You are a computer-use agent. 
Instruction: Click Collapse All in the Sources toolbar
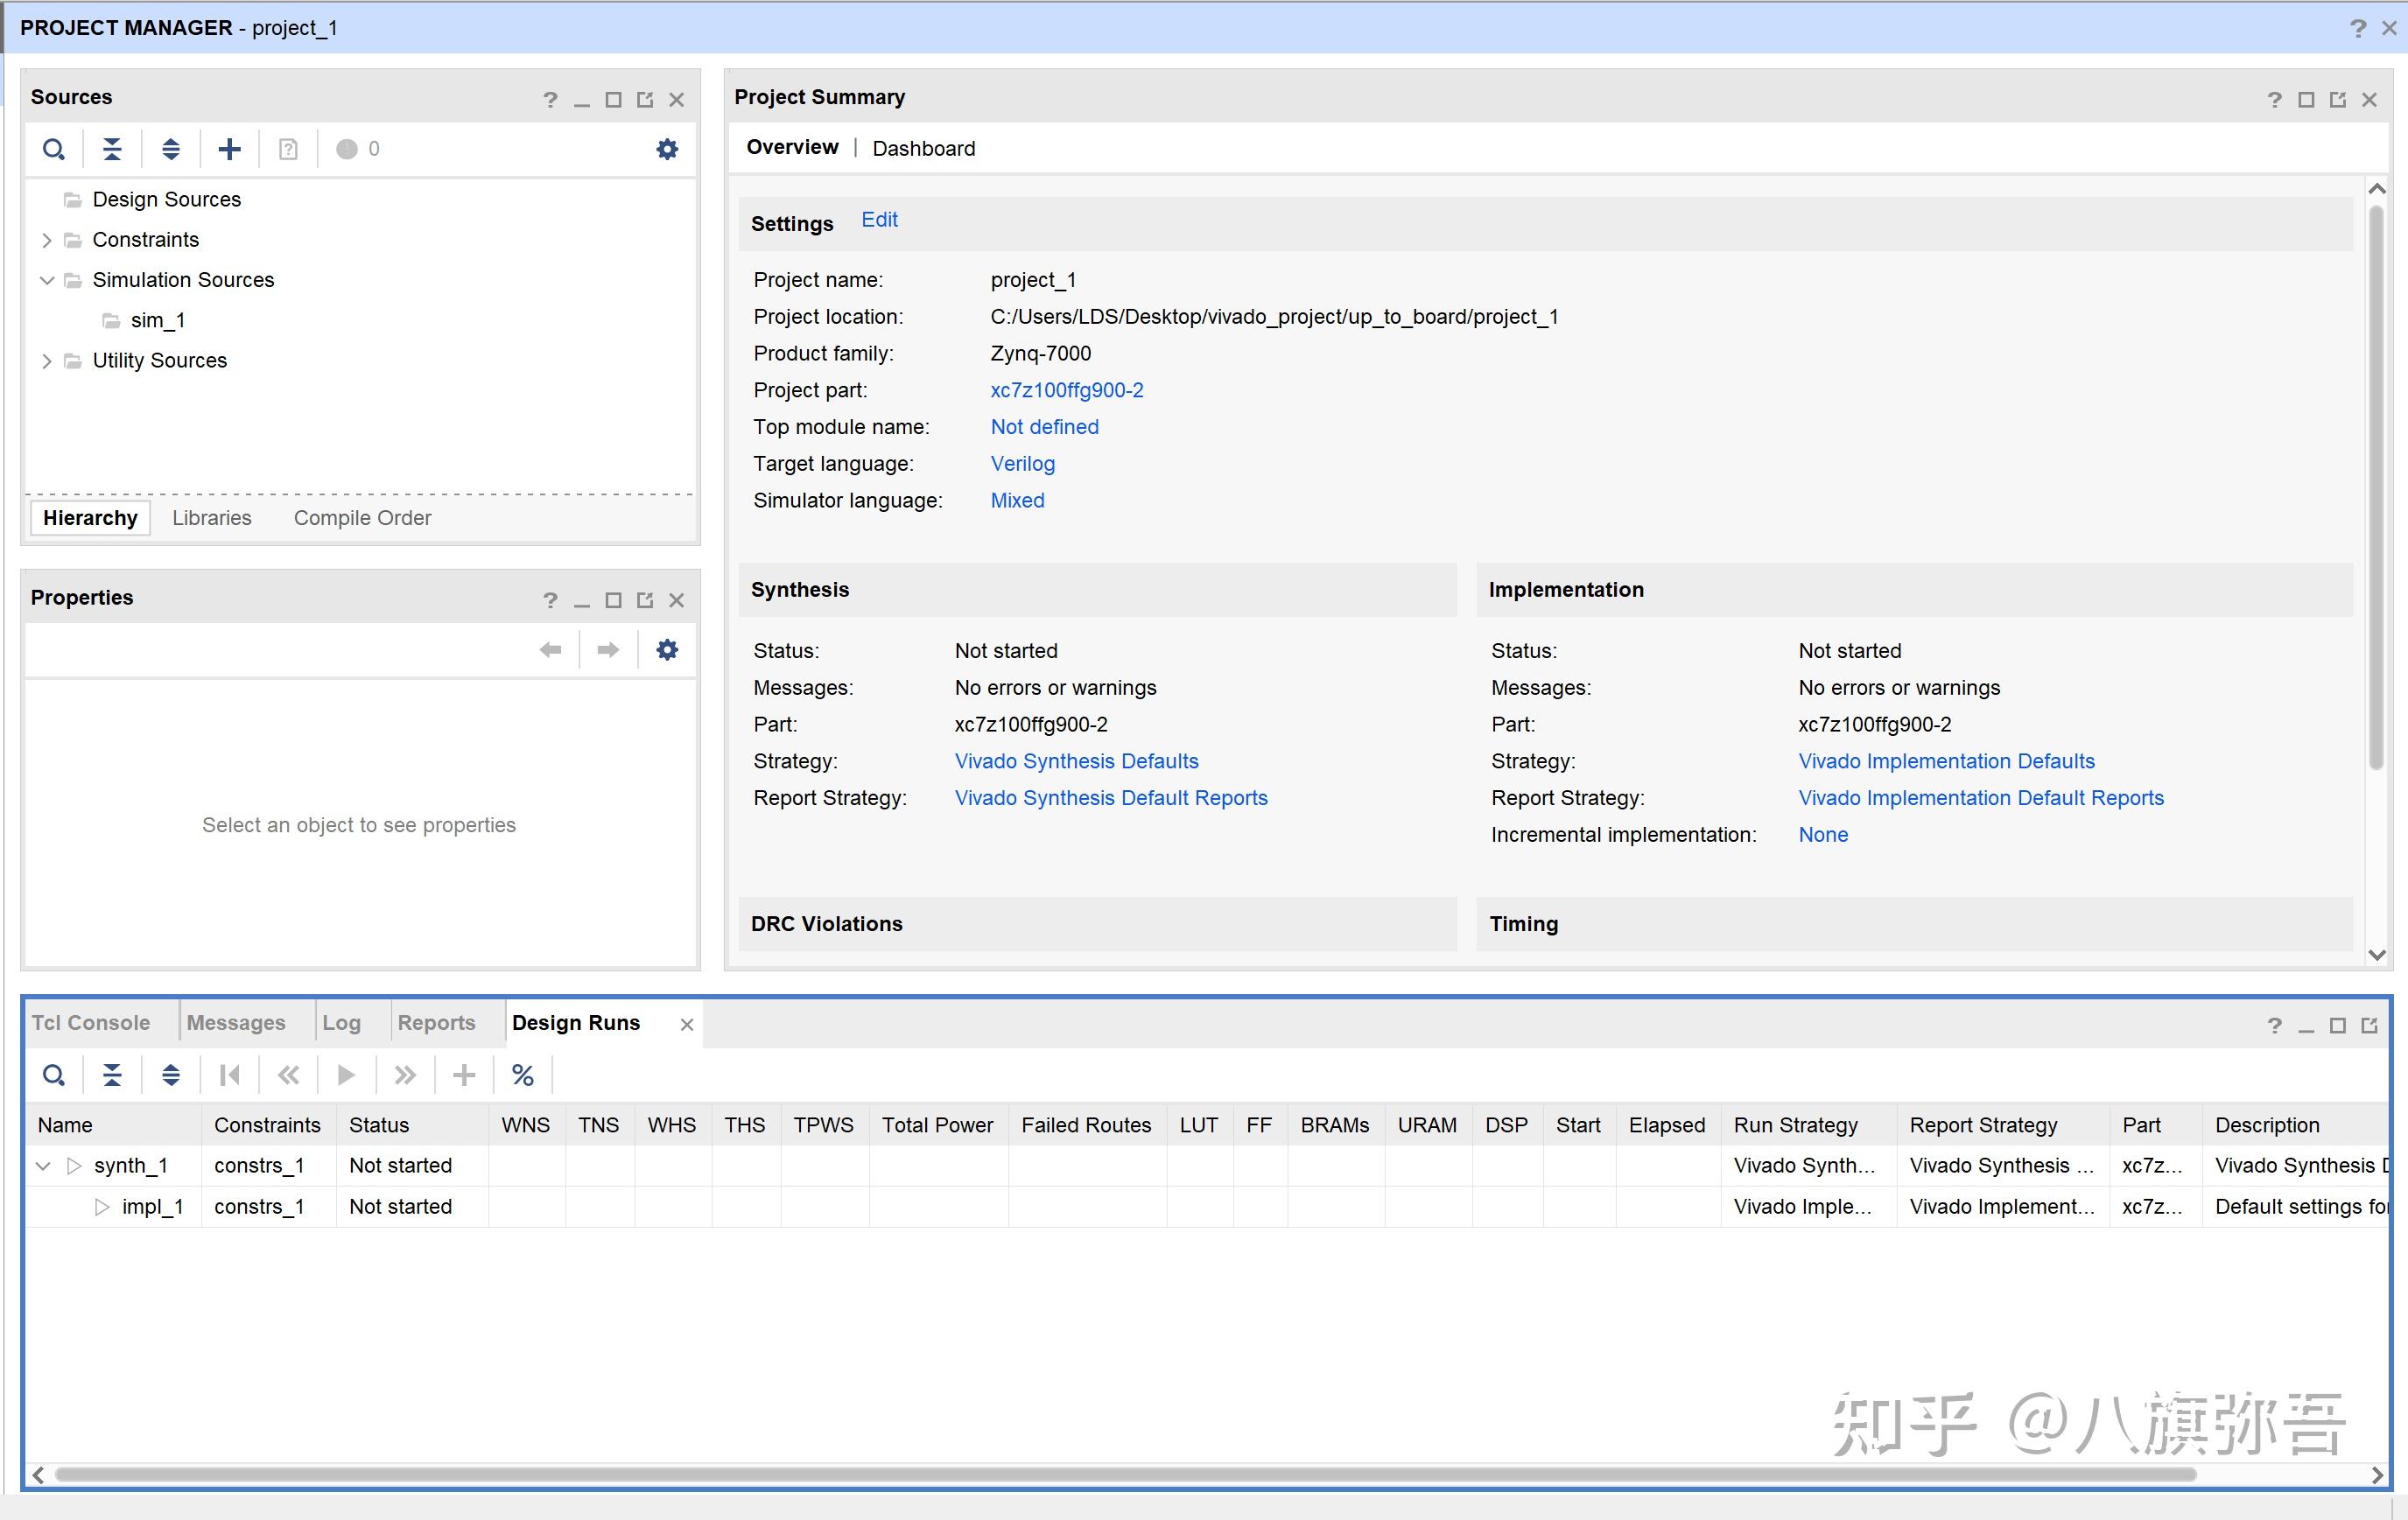pos(112,149)
